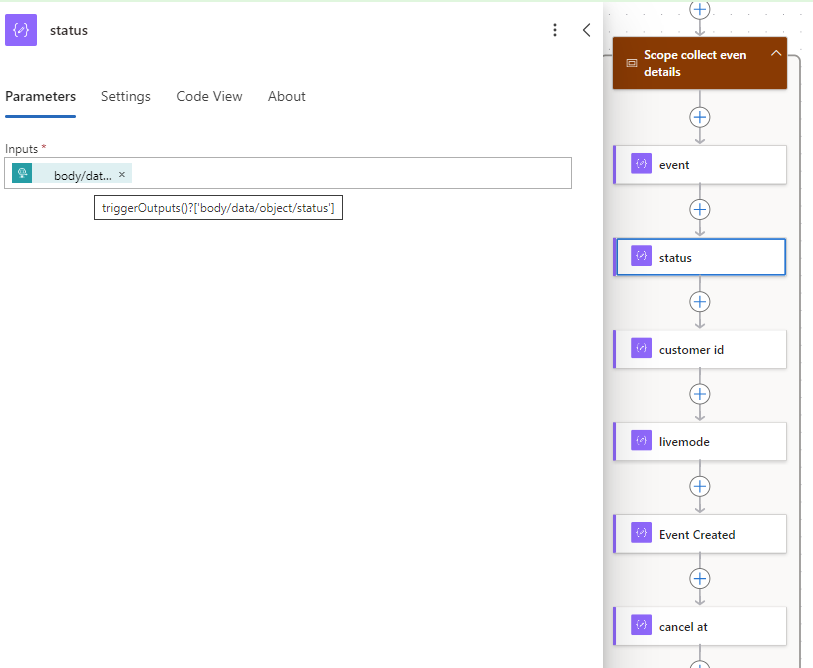Select the customer id action icon

click(x=641, y=348)
